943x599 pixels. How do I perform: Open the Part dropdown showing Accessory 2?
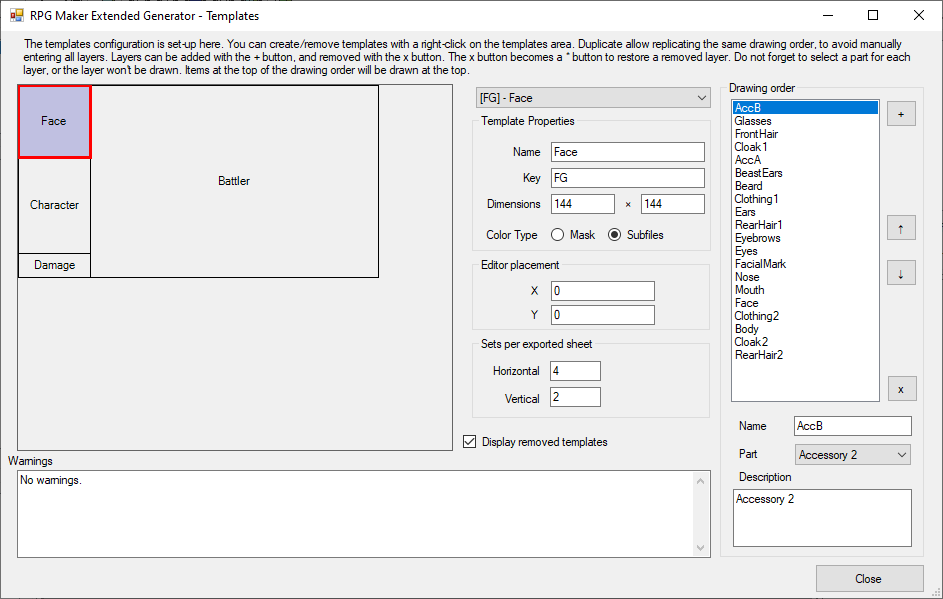pos(852,454)
